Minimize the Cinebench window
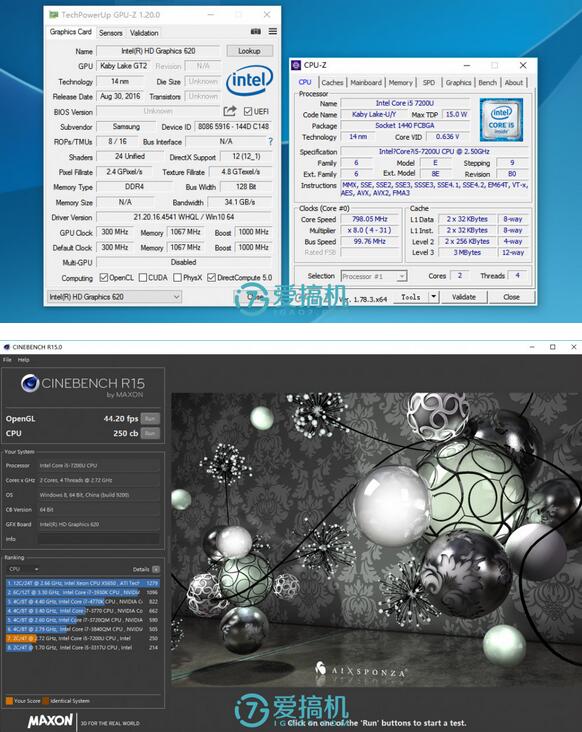Image resolution: width=582 pixels, height=732 pixels. [x=532, y=347]
